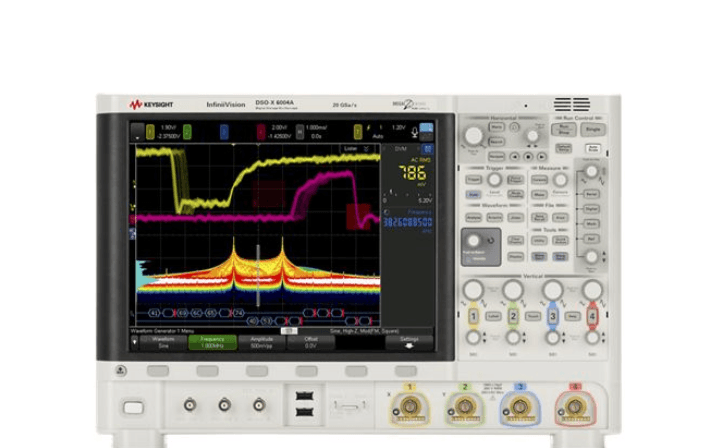Click the channel 1 yellow BNC input
The image size is (727, 448).
pyautogui.click(x=409, y=407)
